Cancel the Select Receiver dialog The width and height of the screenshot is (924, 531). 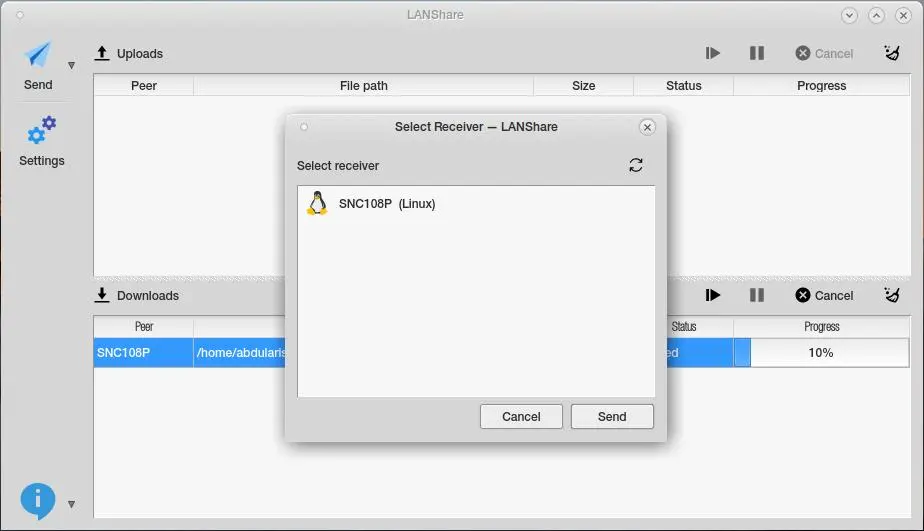click(521, 417)
